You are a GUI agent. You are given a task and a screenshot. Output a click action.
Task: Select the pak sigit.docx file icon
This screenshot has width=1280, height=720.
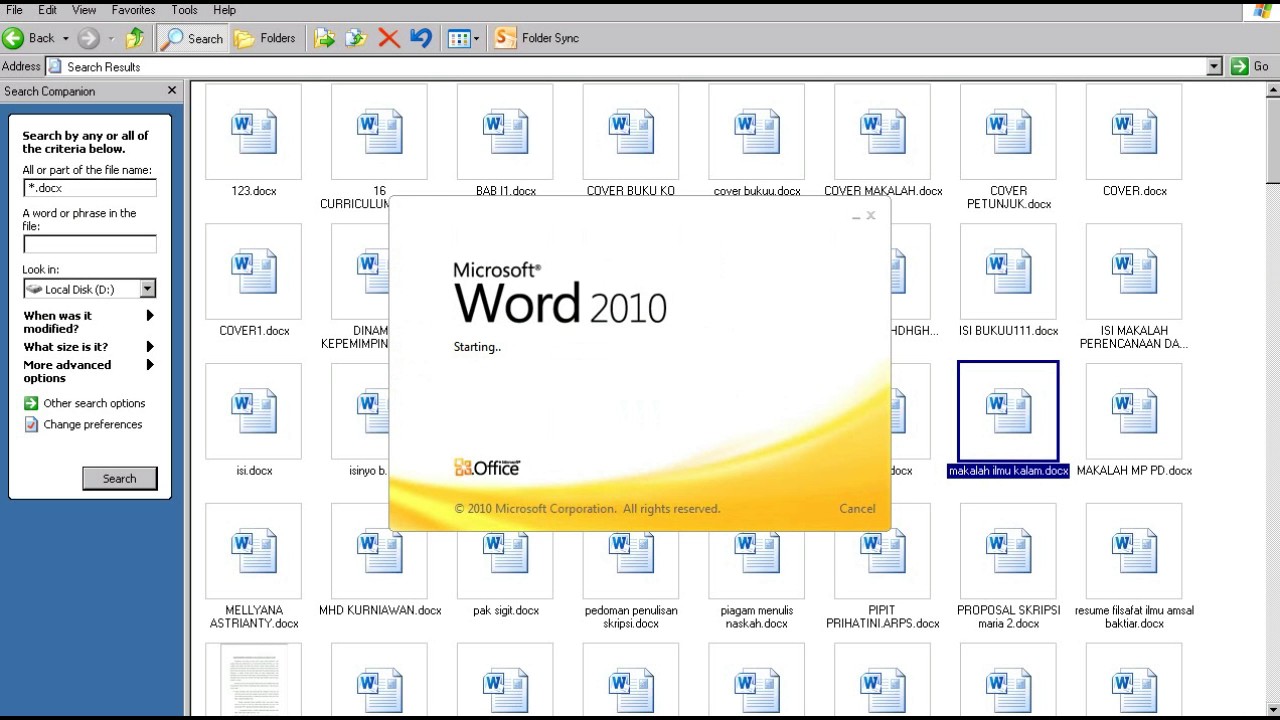tap(505, 552)
